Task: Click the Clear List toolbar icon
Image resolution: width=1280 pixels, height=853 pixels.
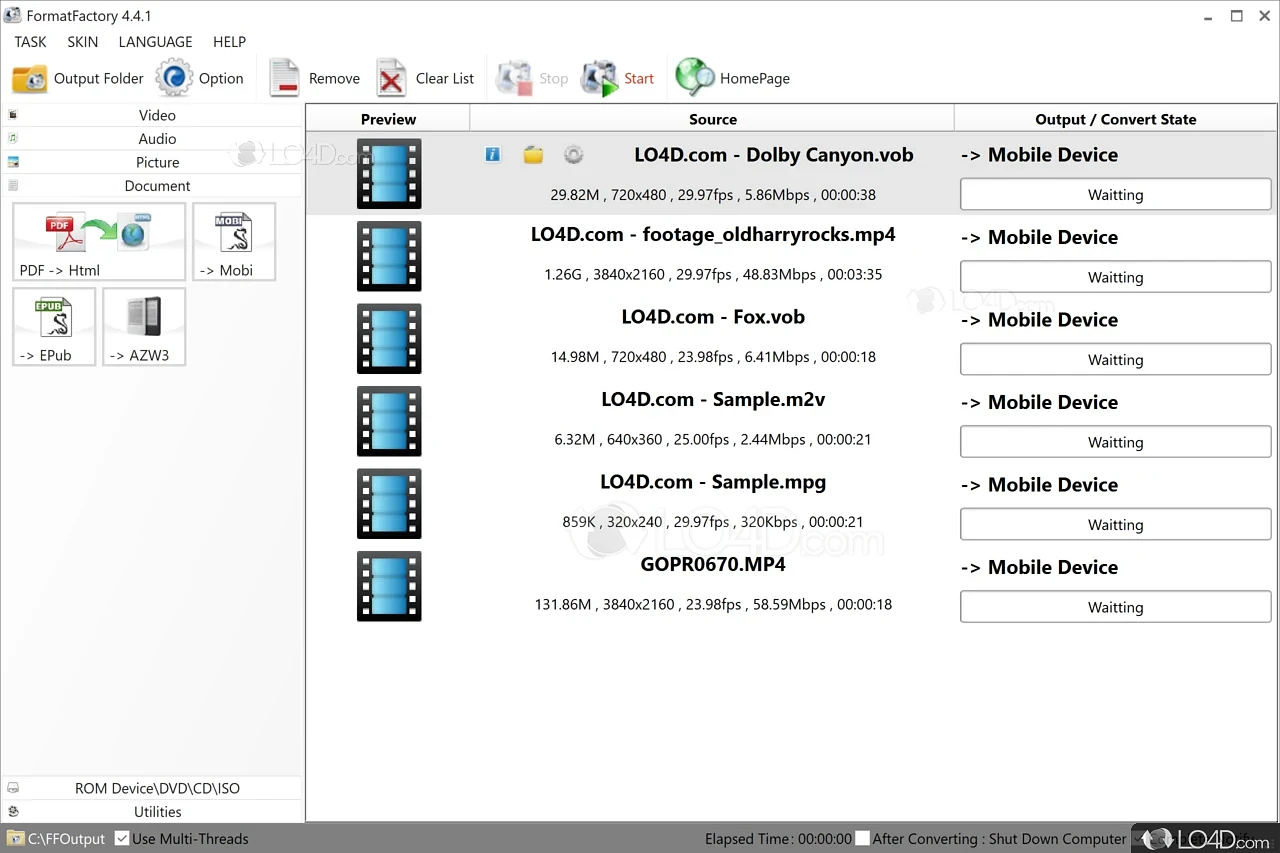Action: point(392,78)
